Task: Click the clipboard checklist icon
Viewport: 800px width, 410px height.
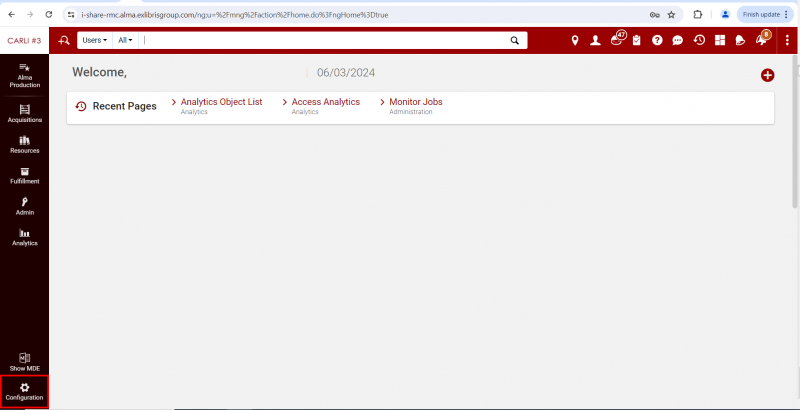Action: click(x=636, y=40)
